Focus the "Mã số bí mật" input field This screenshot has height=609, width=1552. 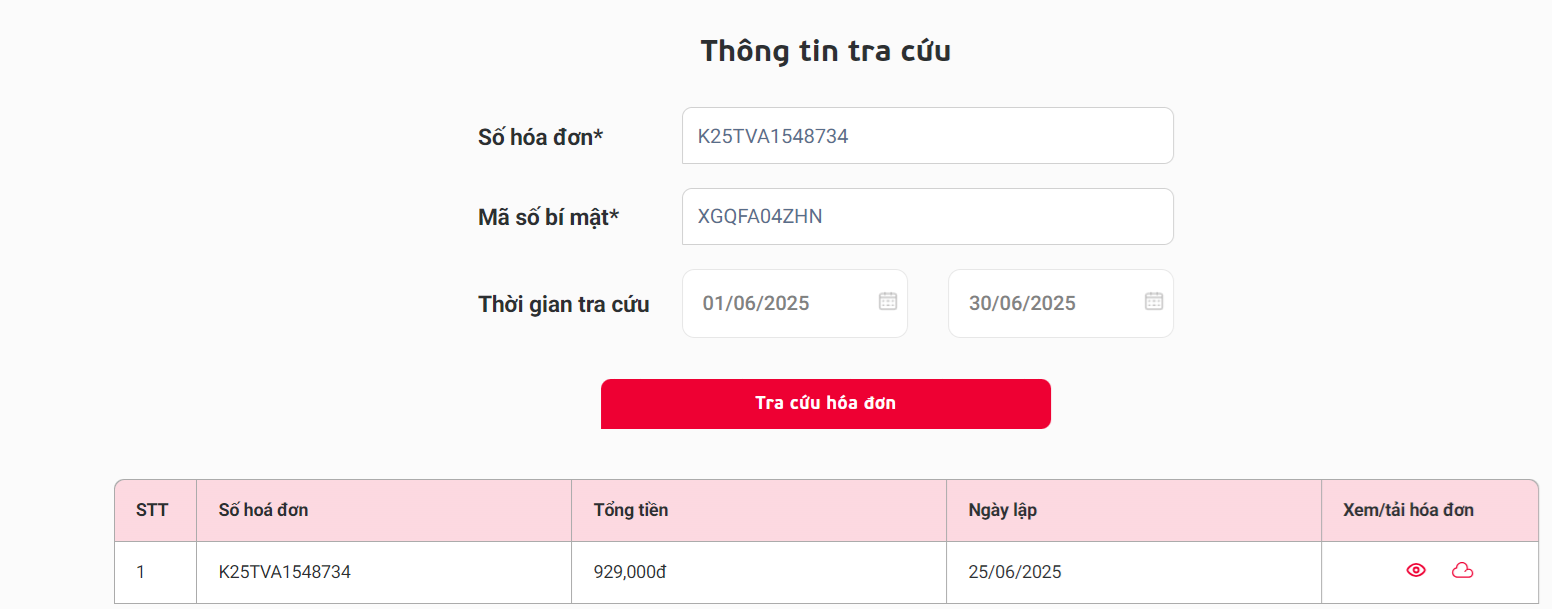[x=927, y=216]
